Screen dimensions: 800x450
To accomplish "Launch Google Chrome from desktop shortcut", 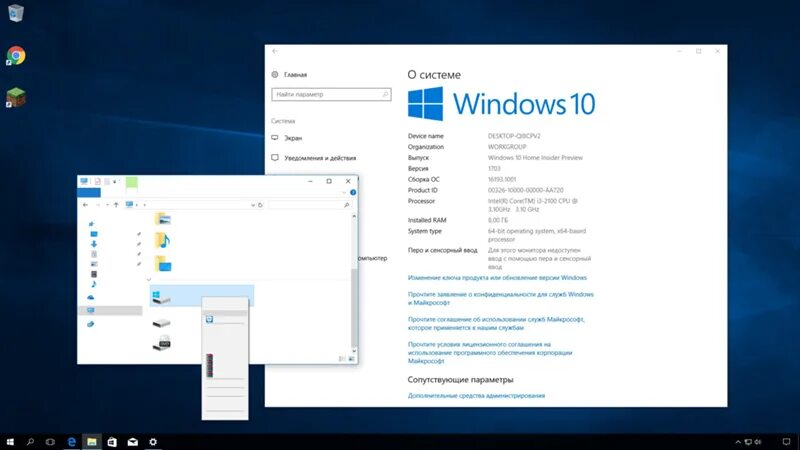I will click(x=16, y=56).
